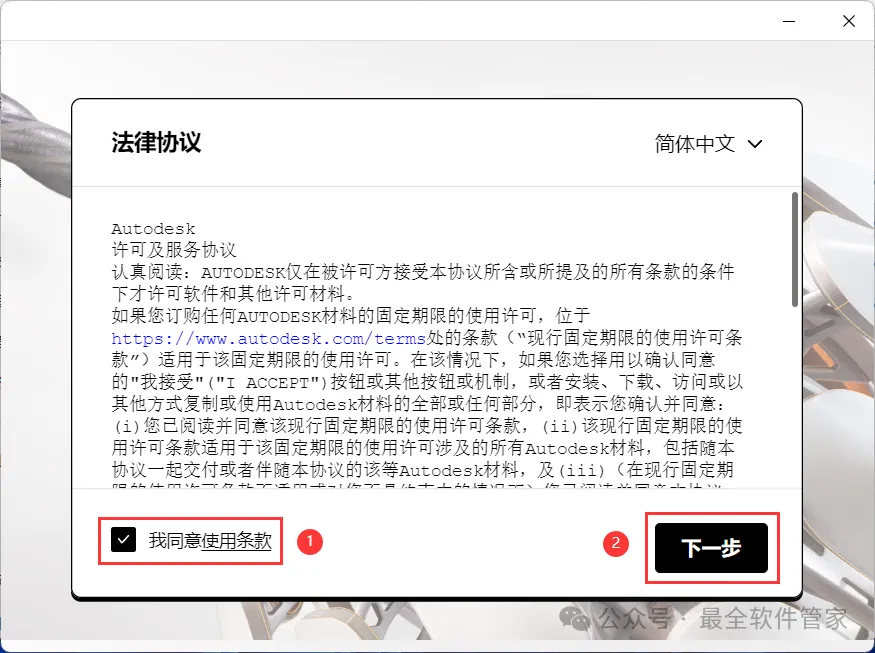Open the https://www.autodesk.com/terms link
875x653 pixels.
(269, 338)
